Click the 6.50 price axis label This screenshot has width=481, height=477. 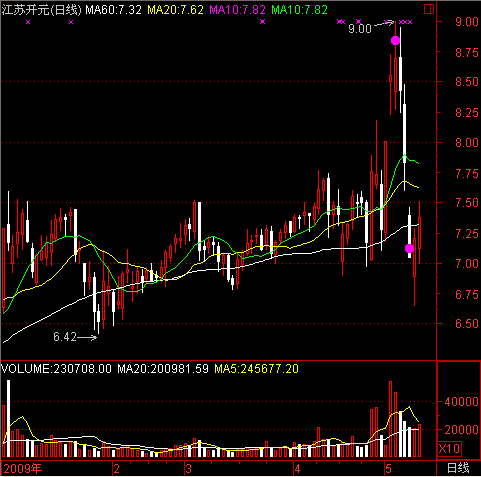[467, 324]
